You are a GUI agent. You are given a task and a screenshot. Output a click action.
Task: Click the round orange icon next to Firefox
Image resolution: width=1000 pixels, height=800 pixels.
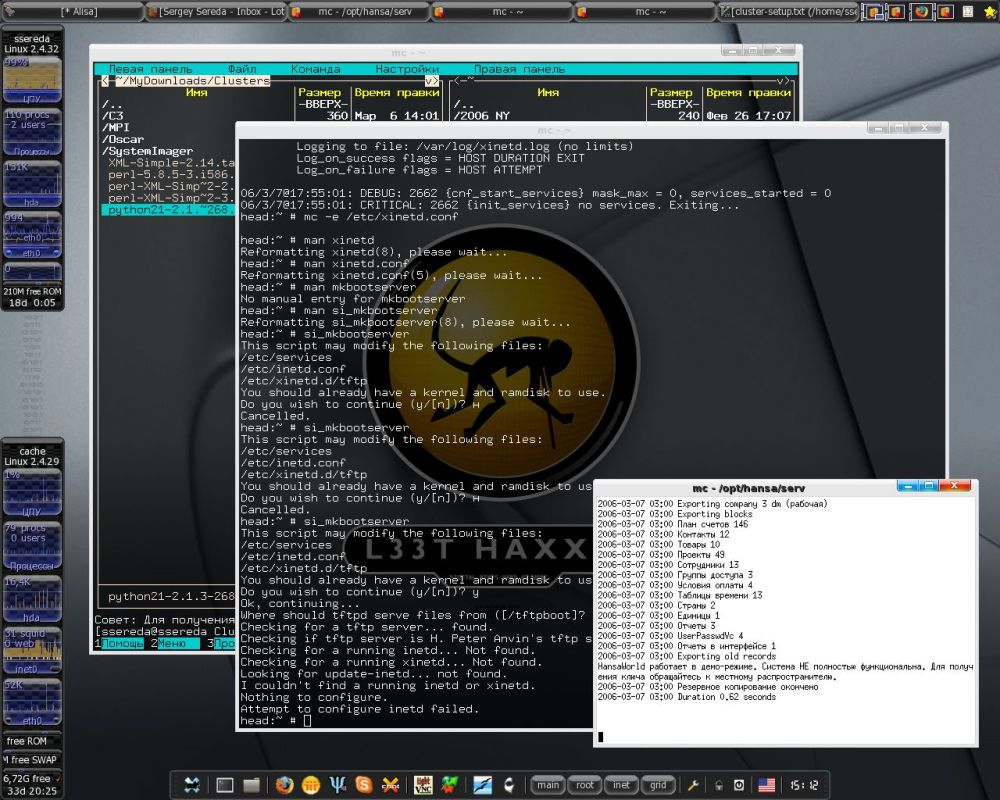[311, 785]
